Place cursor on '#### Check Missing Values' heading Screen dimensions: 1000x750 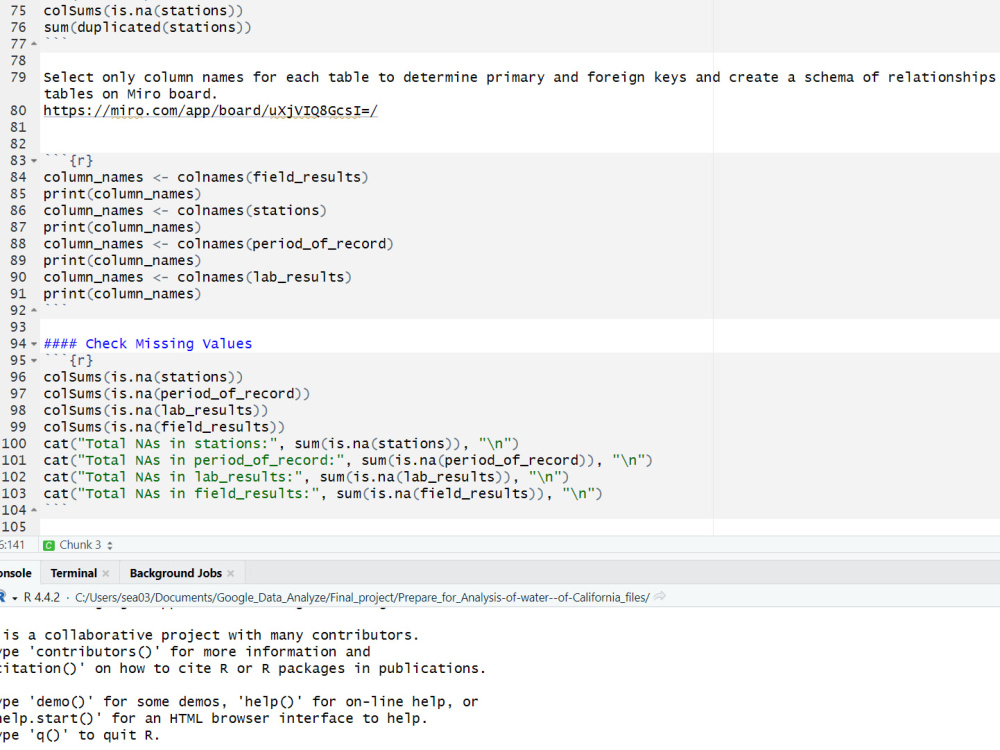pyautogui.click(x=148, y=344)
